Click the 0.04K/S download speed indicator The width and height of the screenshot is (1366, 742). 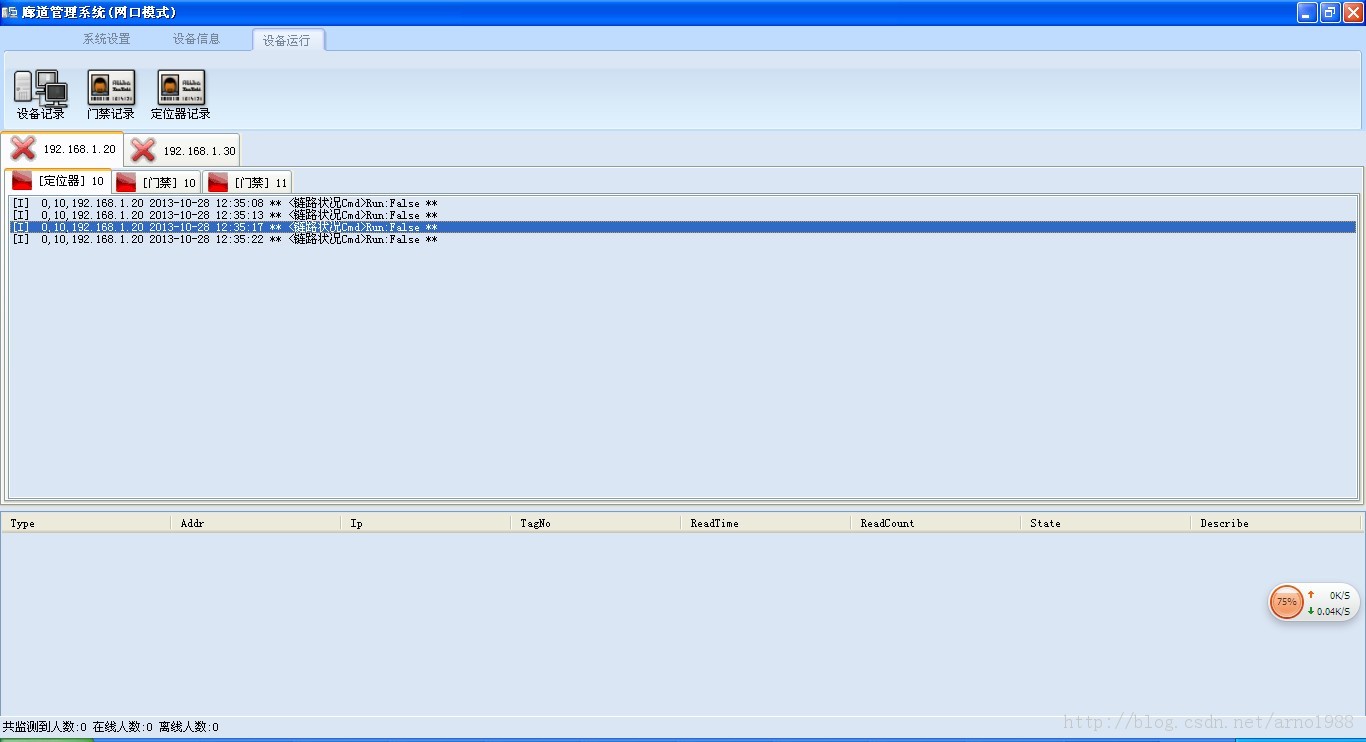point(1330,611)
